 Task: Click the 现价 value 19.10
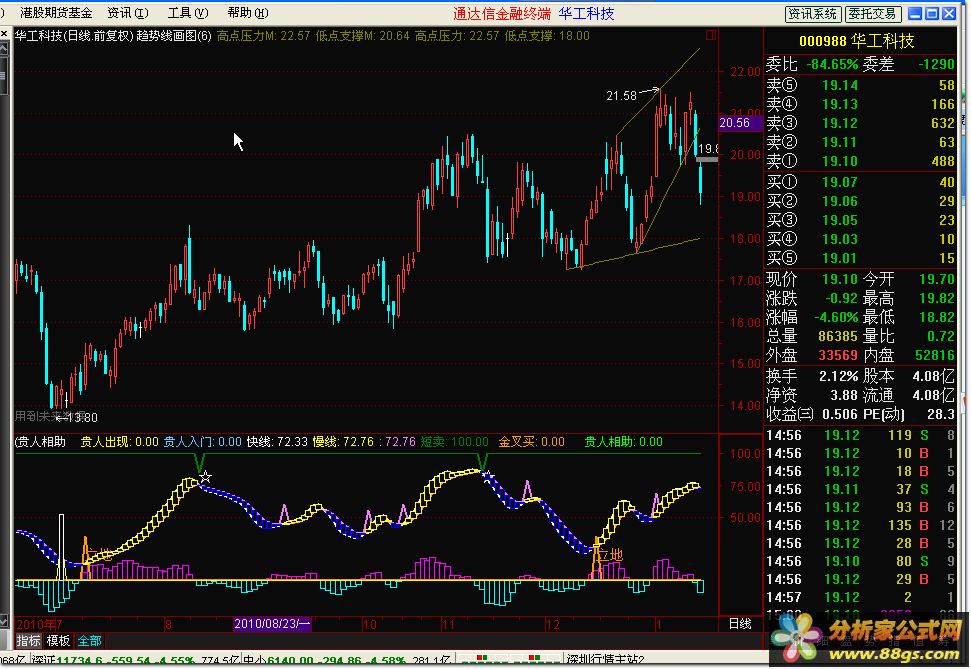pos(840,279)
